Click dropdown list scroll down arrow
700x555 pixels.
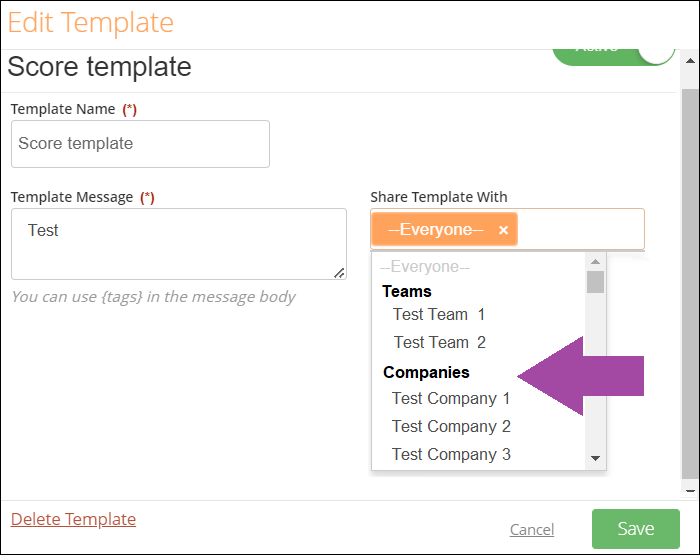pos(595,458)
